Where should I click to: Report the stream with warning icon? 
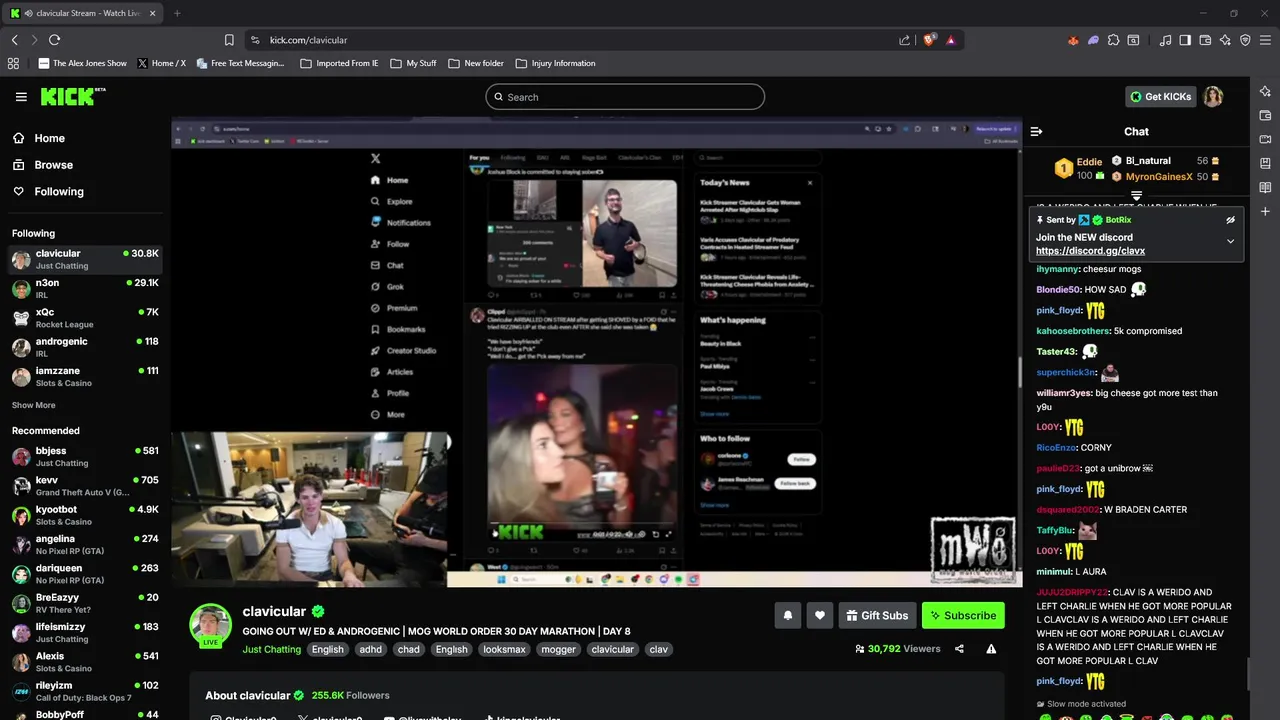(x=991, y=649)
